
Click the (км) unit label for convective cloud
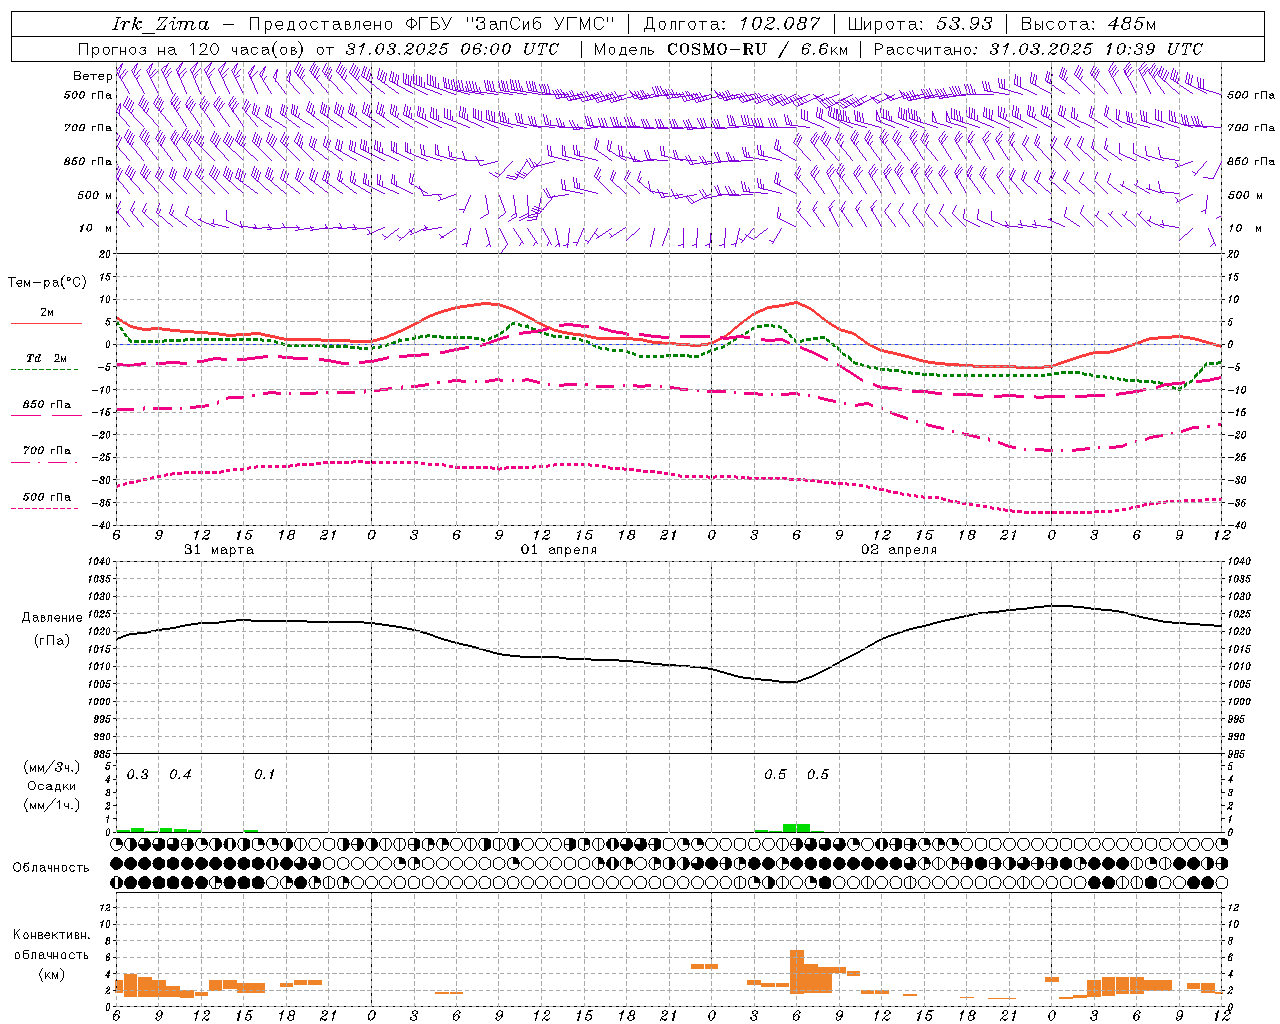tap(52, 974)
